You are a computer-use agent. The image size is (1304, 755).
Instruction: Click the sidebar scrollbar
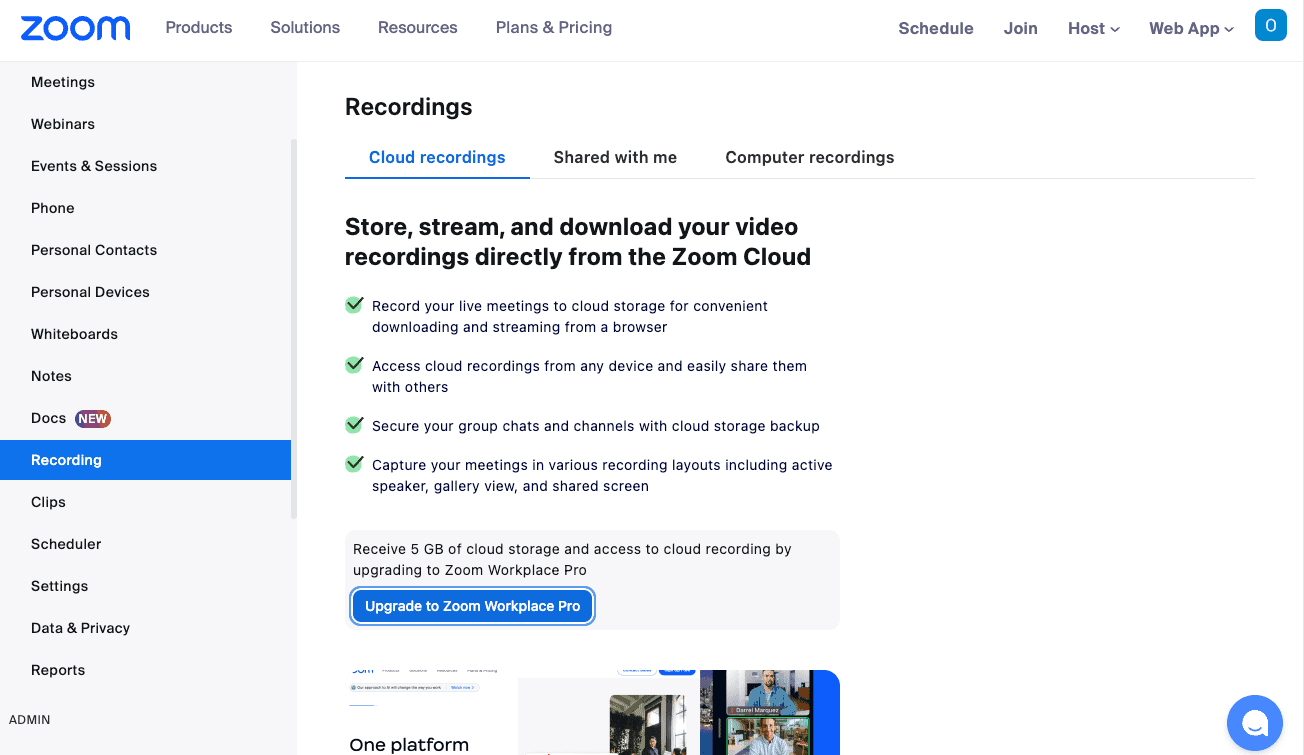(293, 320)
